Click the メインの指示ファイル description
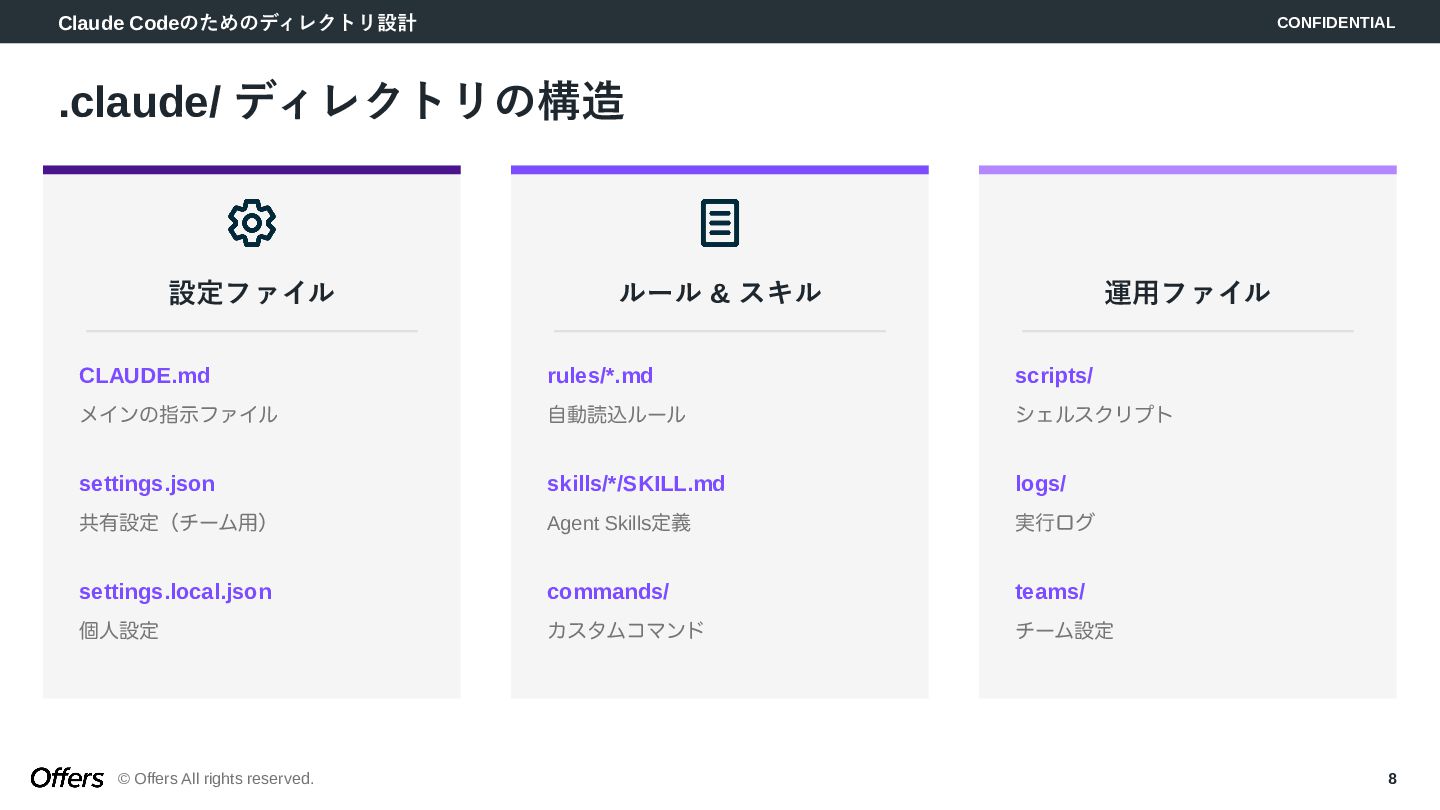Viewport: 1440px width, 810px height. 178,414
